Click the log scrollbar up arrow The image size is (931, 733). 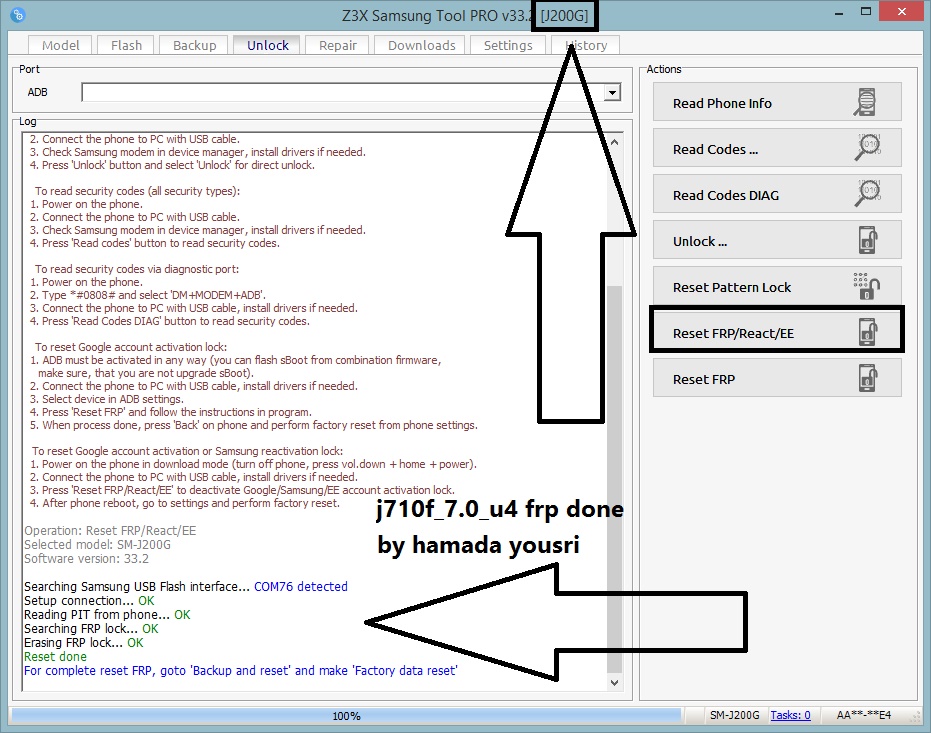tap(615, 142)
